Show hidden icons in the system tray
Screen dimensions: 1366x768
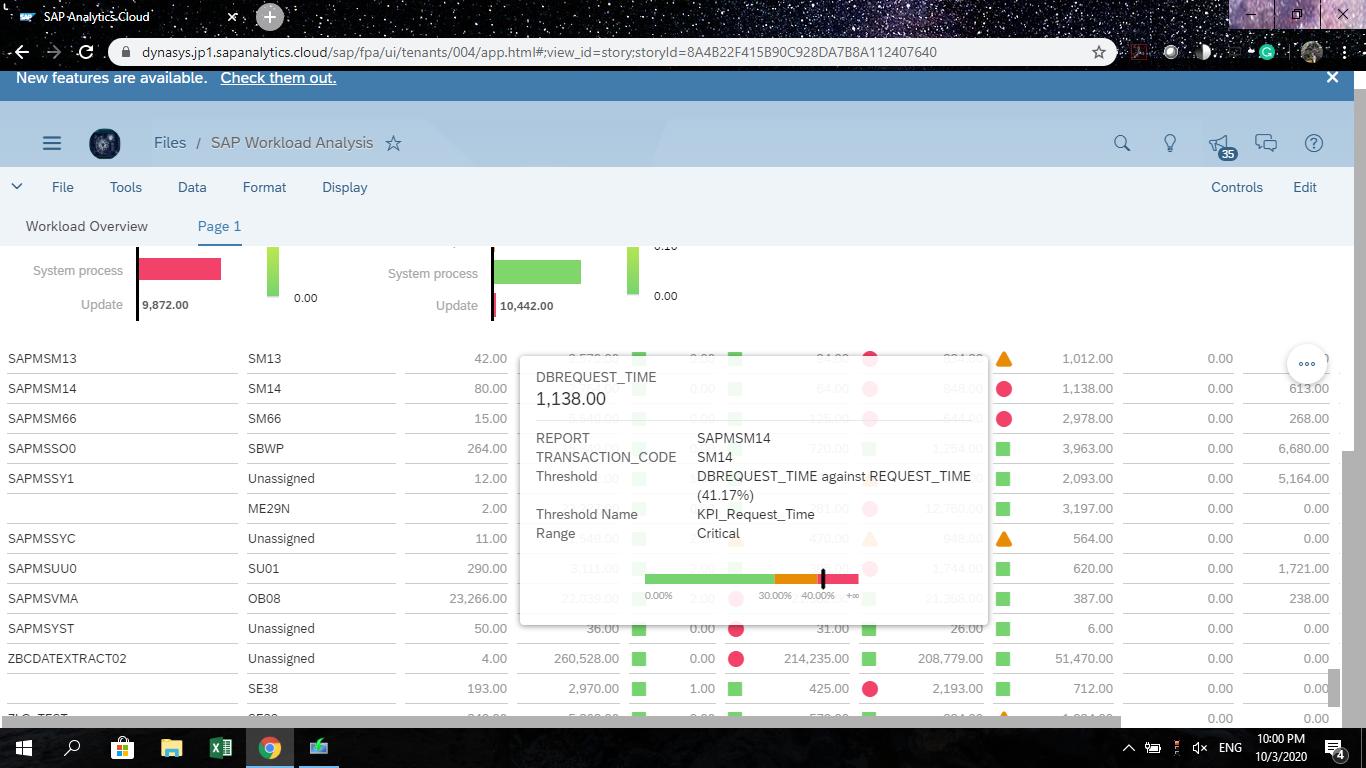pos(1128,747)
